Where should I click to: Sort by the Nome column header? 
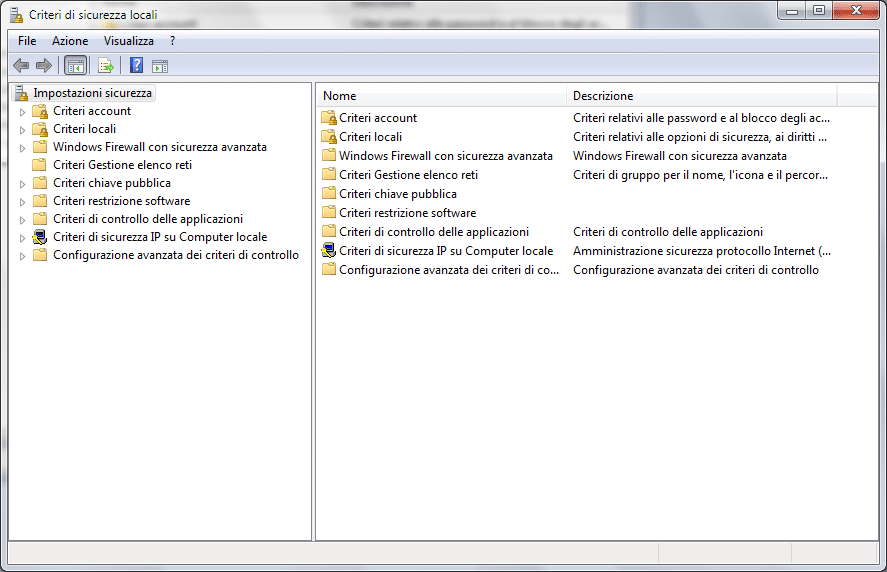coord(441,96)
